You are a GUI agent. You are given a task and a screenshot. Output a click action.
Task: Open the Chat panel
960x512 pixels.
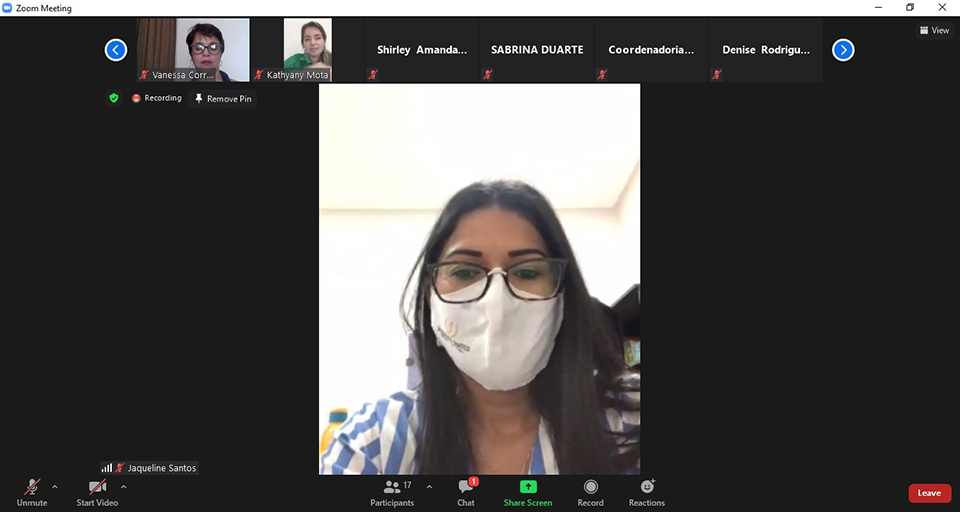point(466,487)
